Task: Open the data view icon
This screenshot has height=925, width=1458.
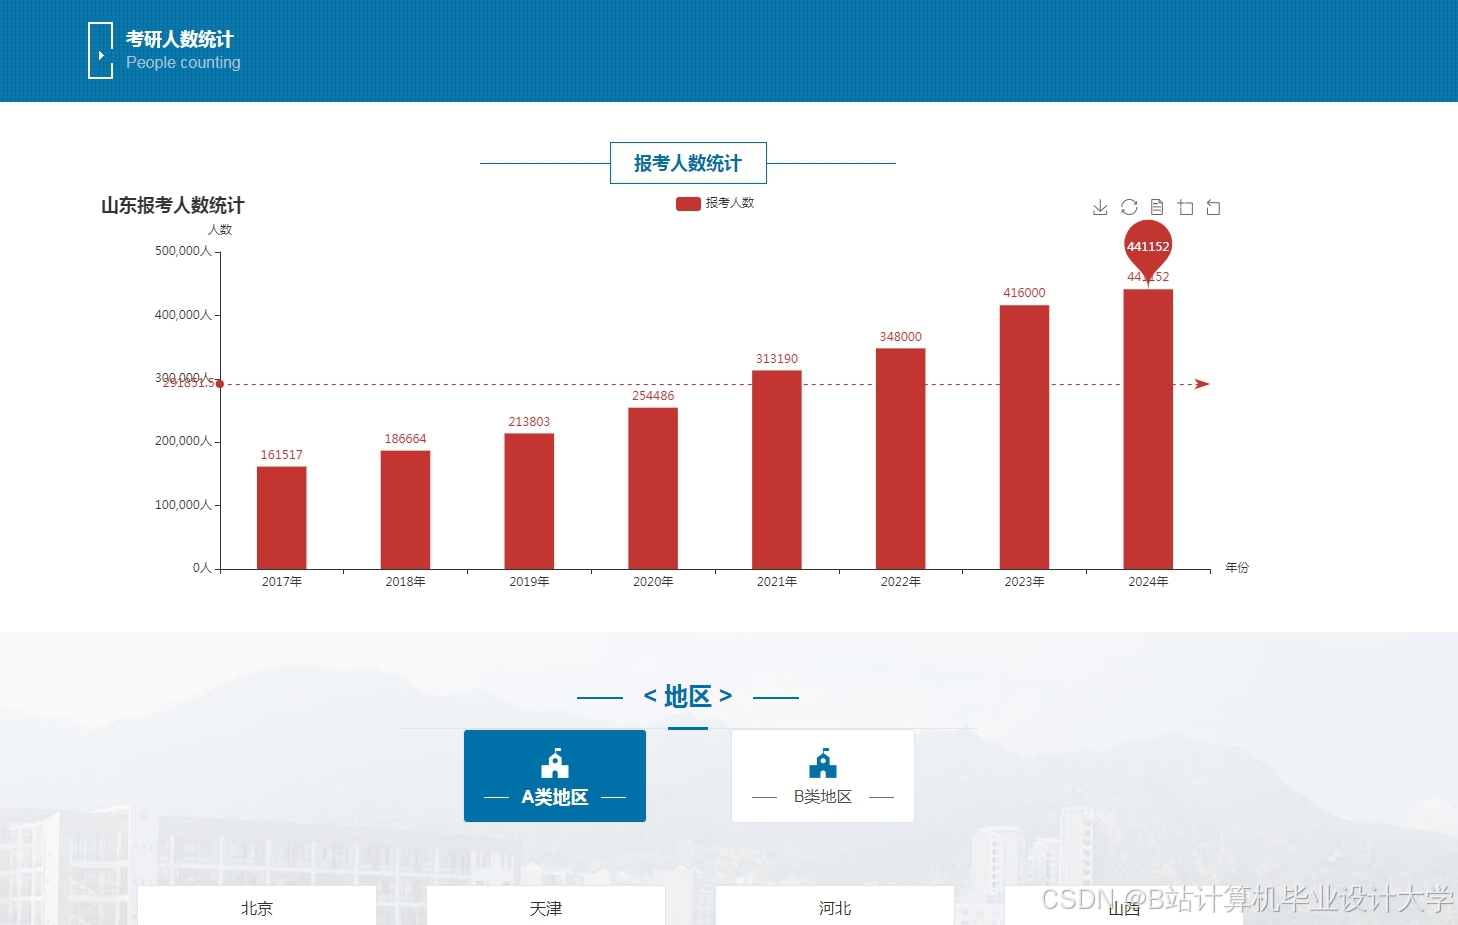Action: pyautogui.click(x=1156, y=207)
